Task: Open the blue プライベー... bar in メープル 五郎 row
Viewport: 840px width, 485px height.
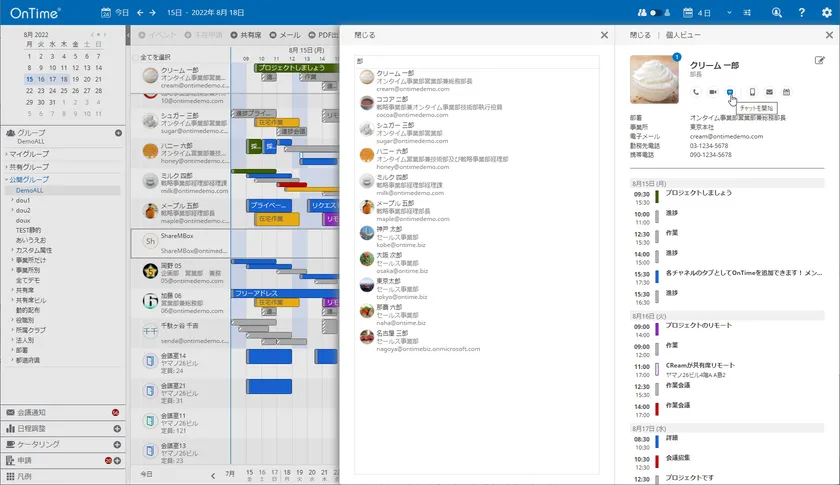Action: click(x=269, y=206)
